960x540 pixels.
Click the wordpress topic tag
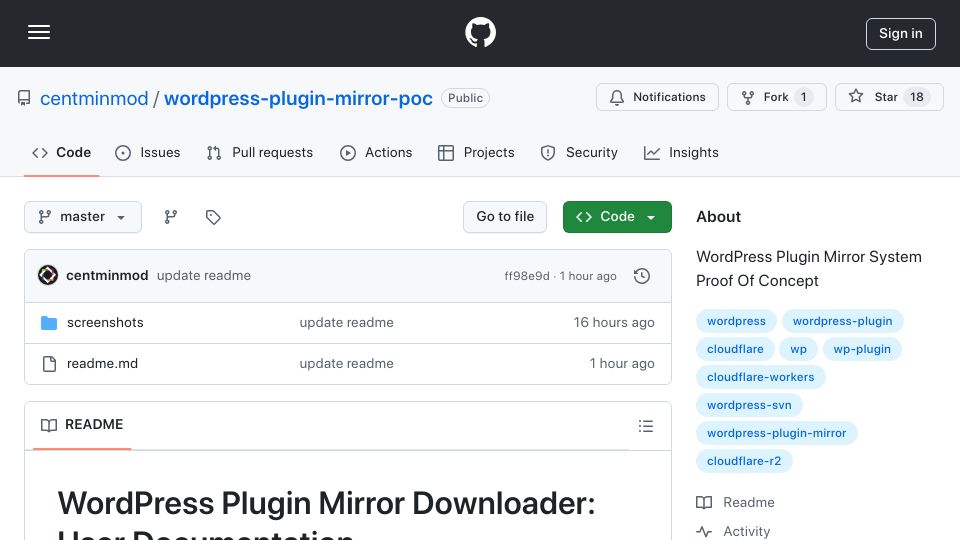coord(737,321)
